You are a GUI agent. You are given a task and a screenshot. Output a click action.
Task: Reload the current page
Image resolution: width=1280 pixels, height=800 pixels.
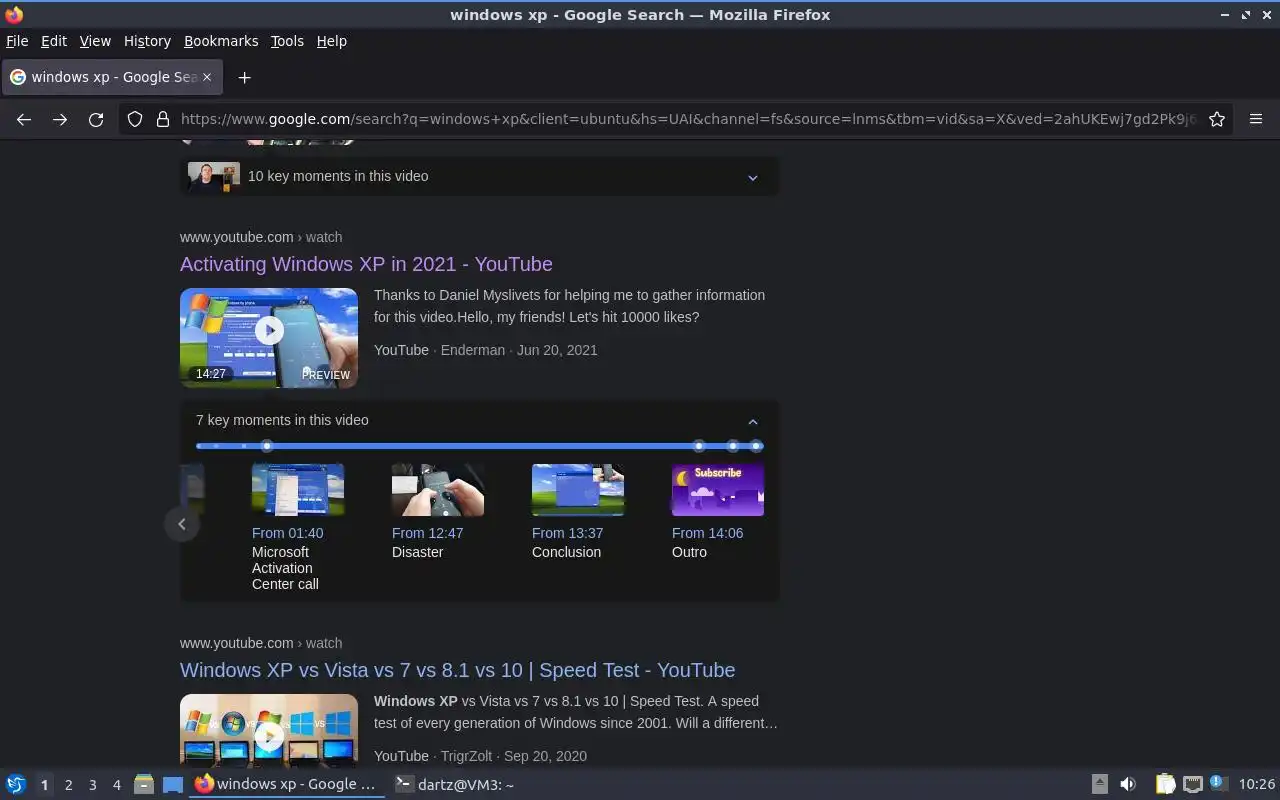click(96, 119)
